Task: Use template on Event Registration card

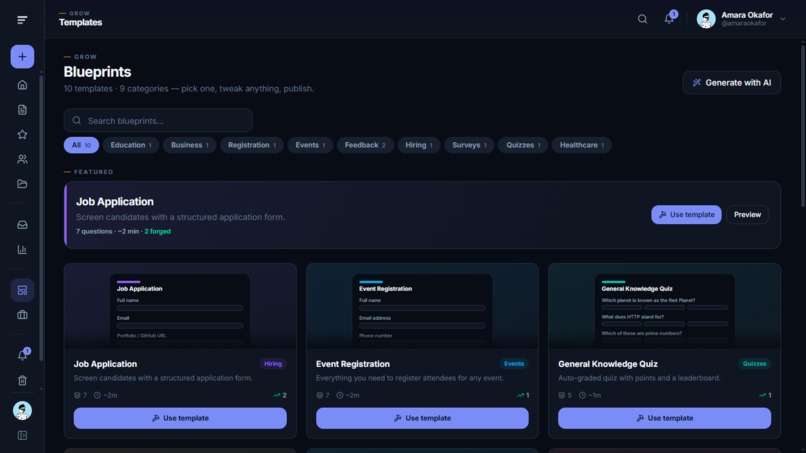Action: [422, 418]
